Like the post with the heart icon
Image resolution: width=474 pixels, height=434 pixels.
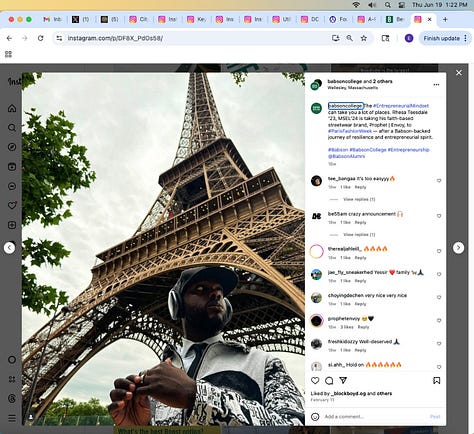click(x=315, y=380)
